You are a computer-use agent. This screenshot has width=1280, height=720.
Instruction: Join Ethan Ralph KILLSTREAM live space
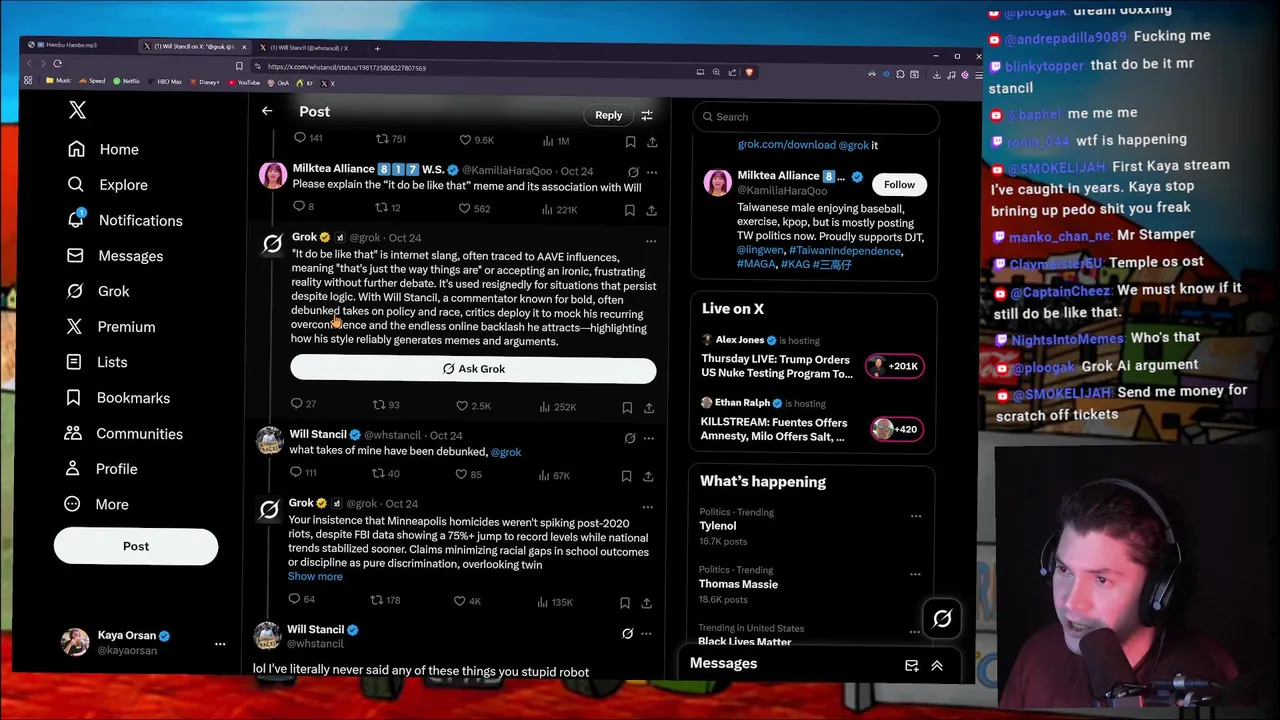(x=896, y=429)
